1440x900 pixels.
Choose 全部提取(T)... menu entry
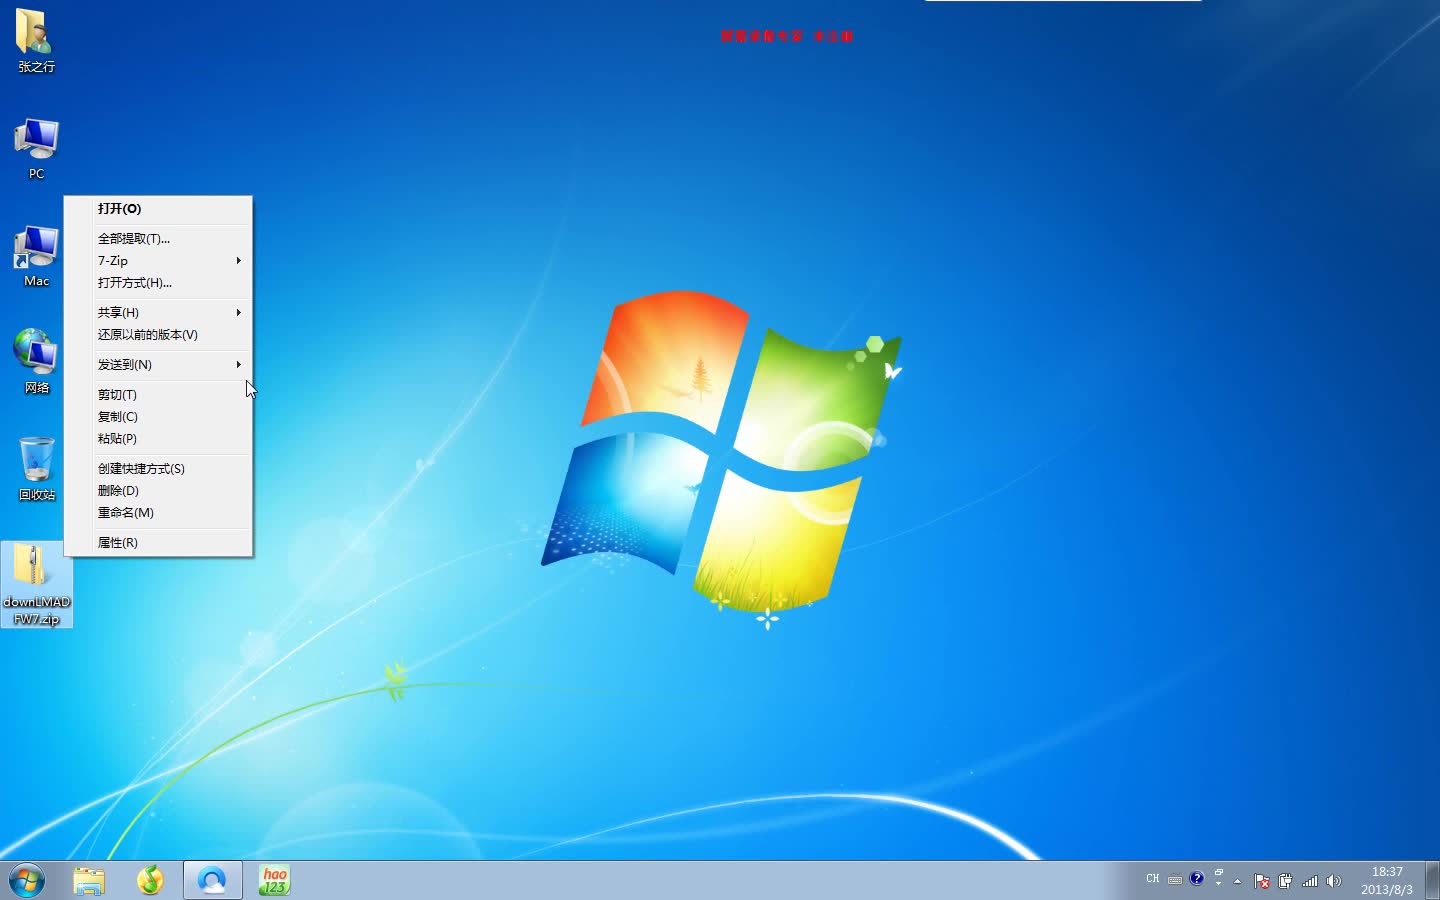(x=158, y=238)
